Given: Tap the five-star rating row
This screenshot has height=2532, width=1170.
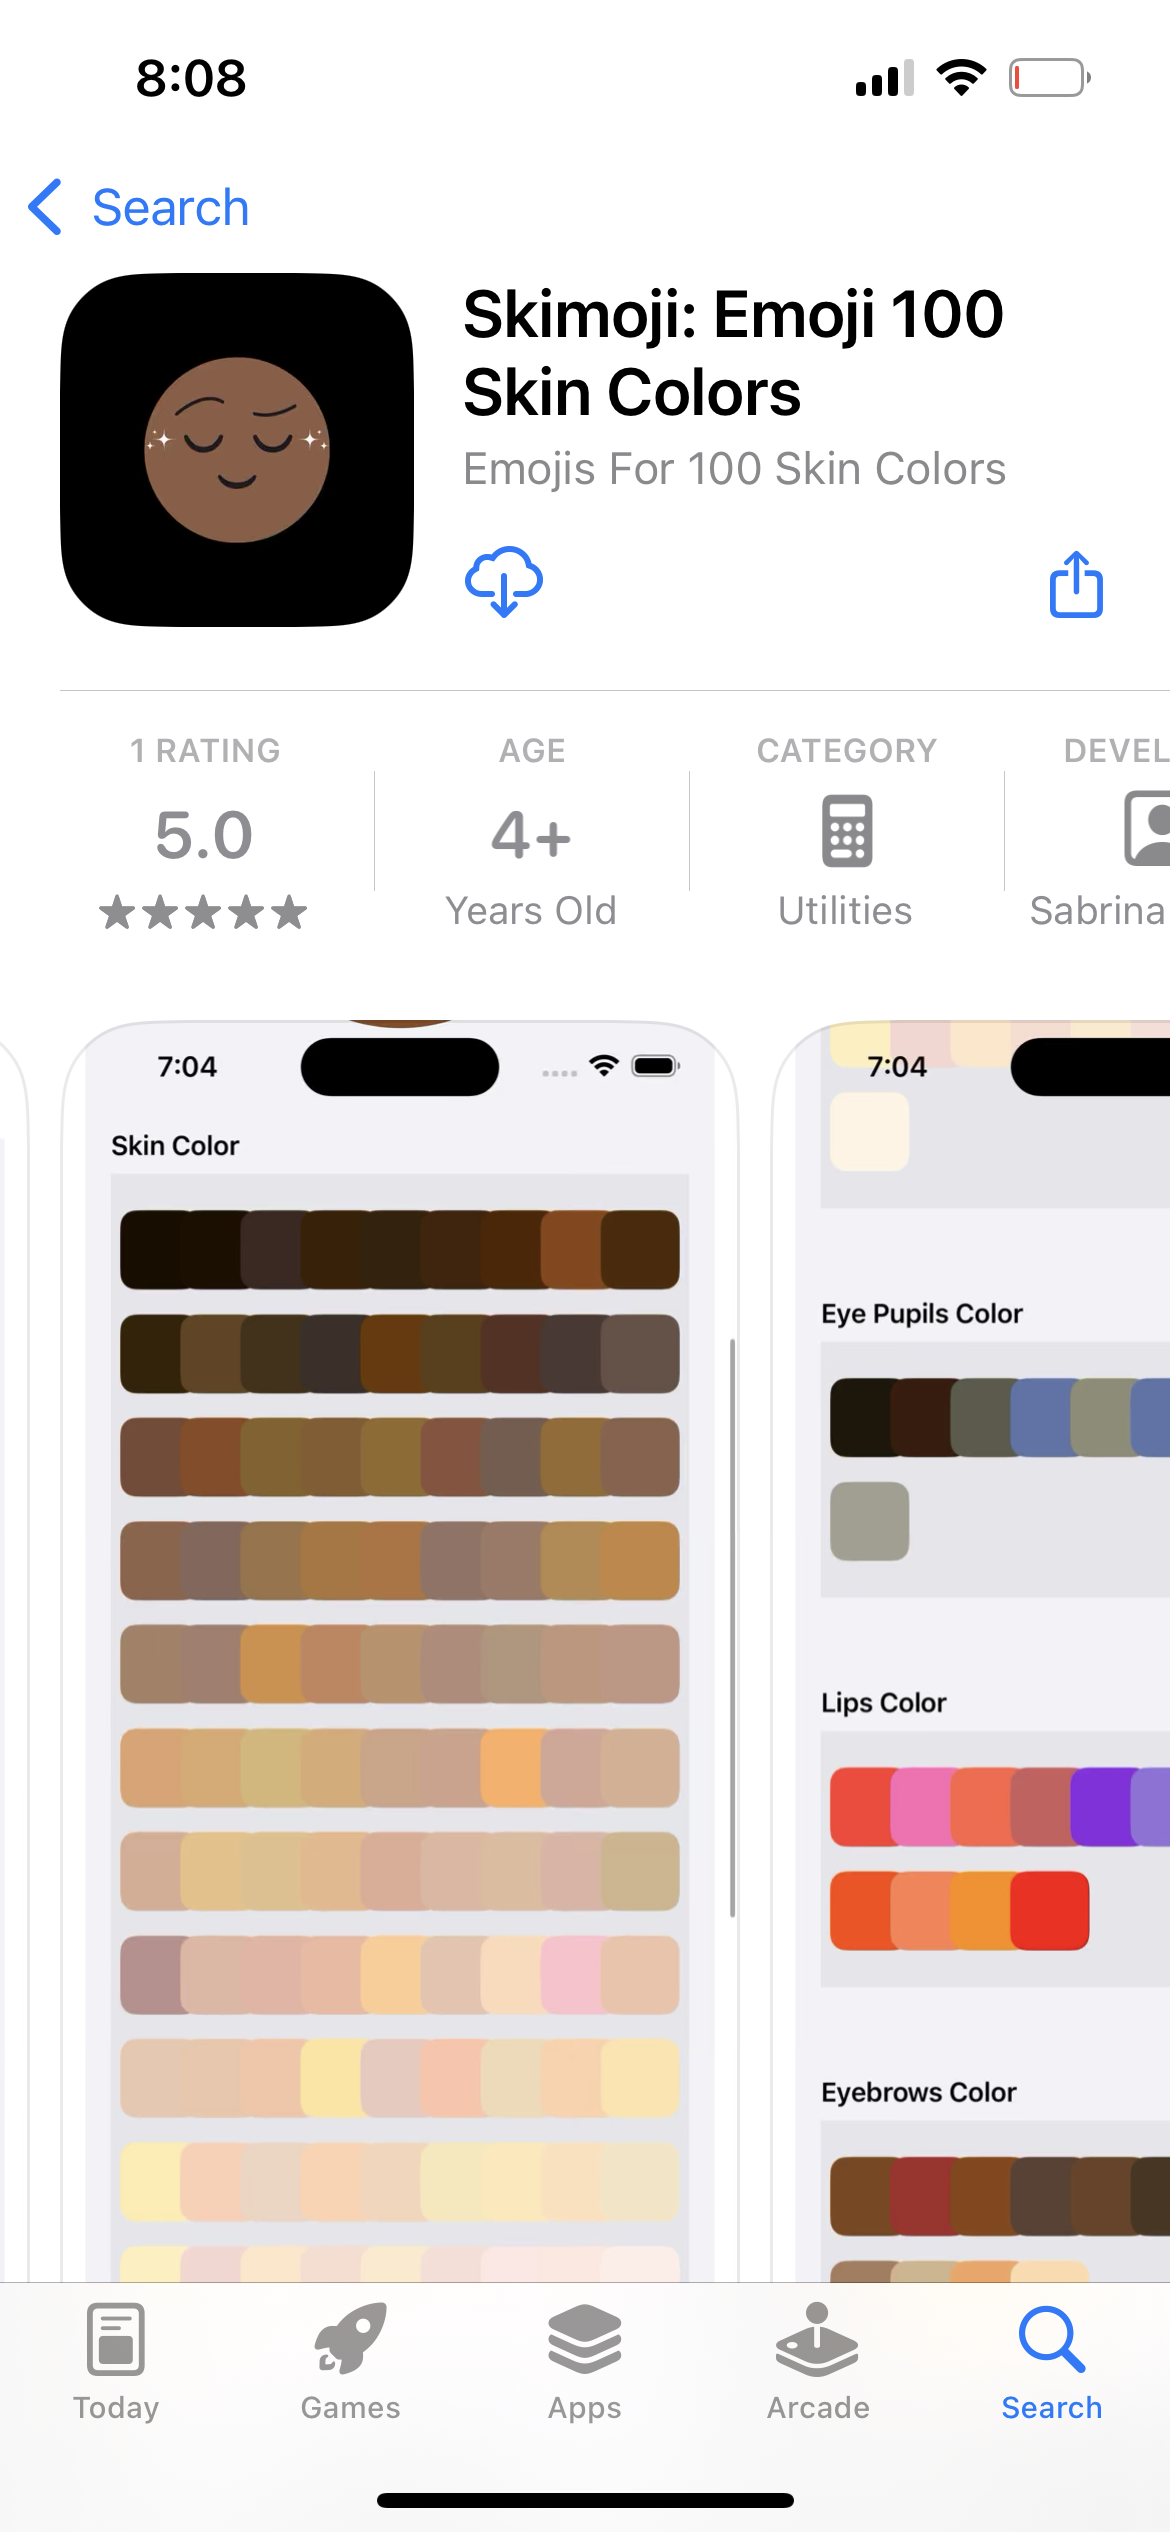Looking at the screenshot, I should [204, 911].
